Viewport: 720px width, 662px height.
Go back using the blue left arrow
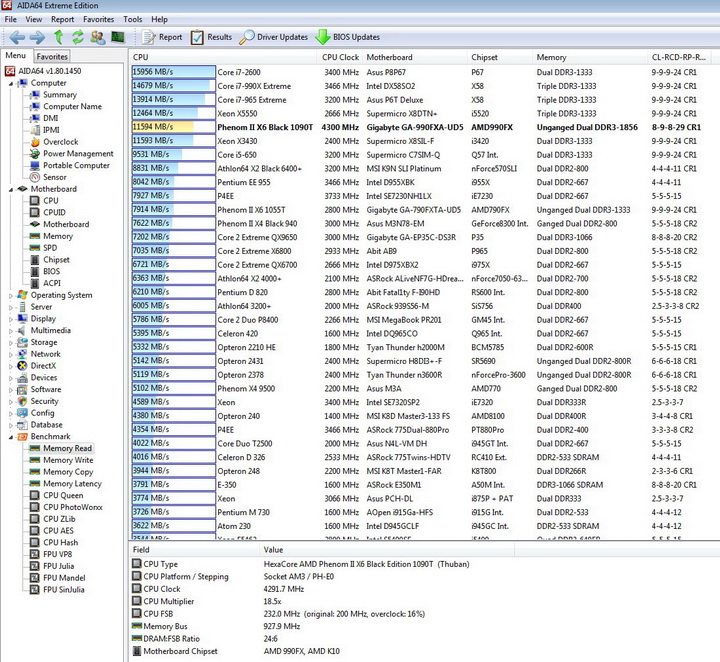click(16, 37)
